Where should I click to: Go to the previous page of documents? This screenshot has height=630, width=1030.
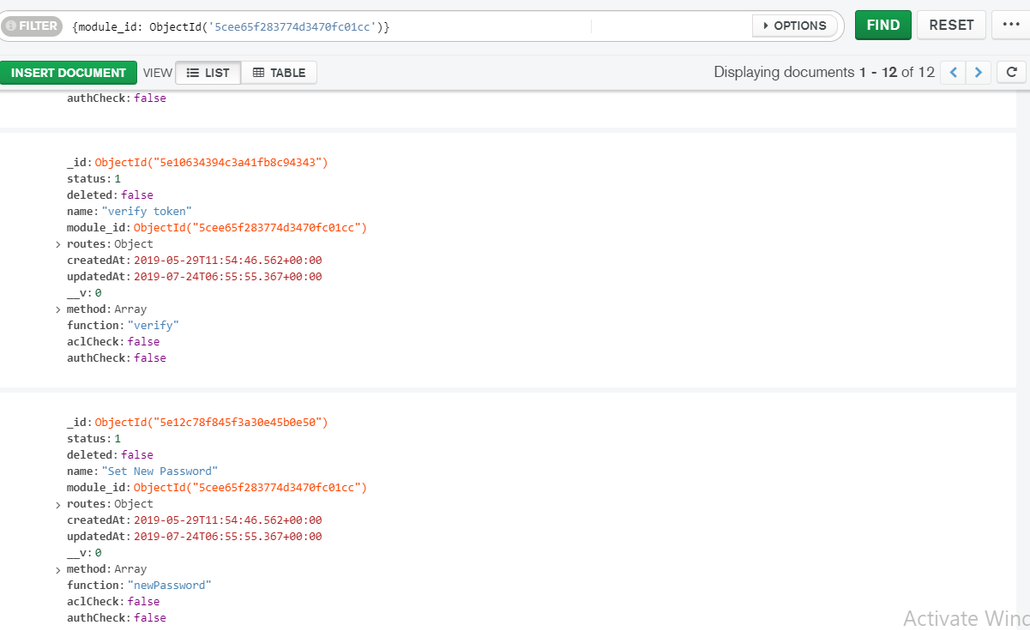point(953,72)
